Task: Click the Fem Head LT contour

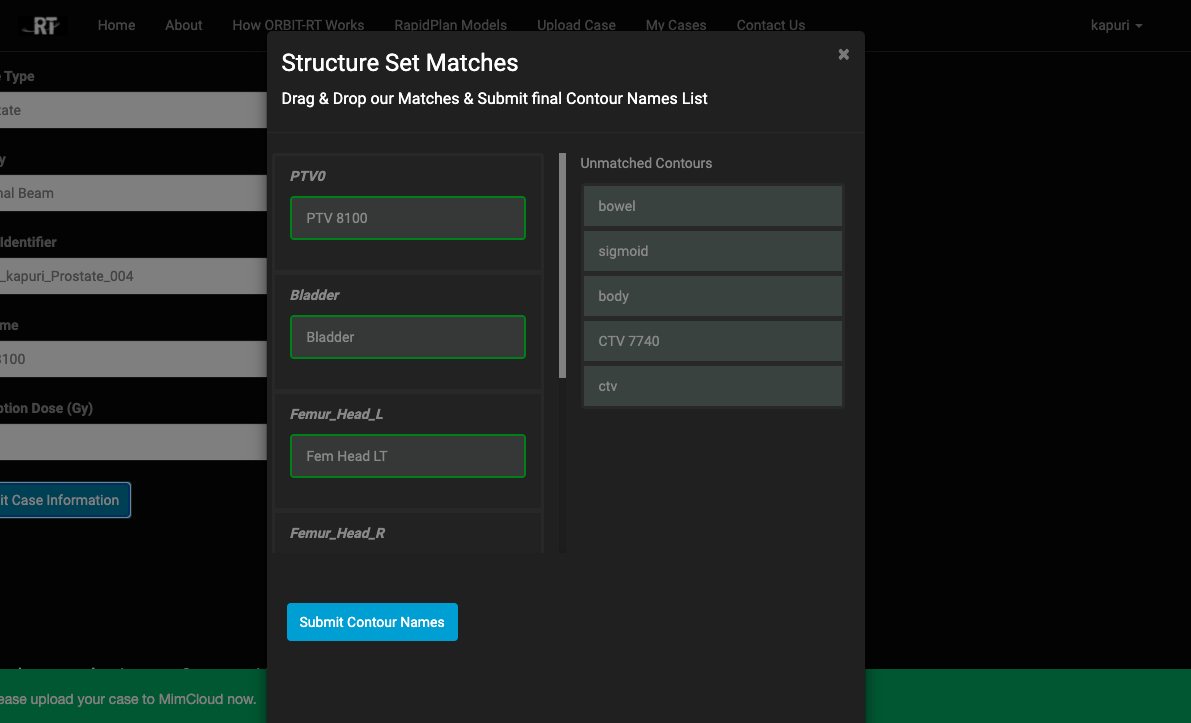Action: pos(407,456)
